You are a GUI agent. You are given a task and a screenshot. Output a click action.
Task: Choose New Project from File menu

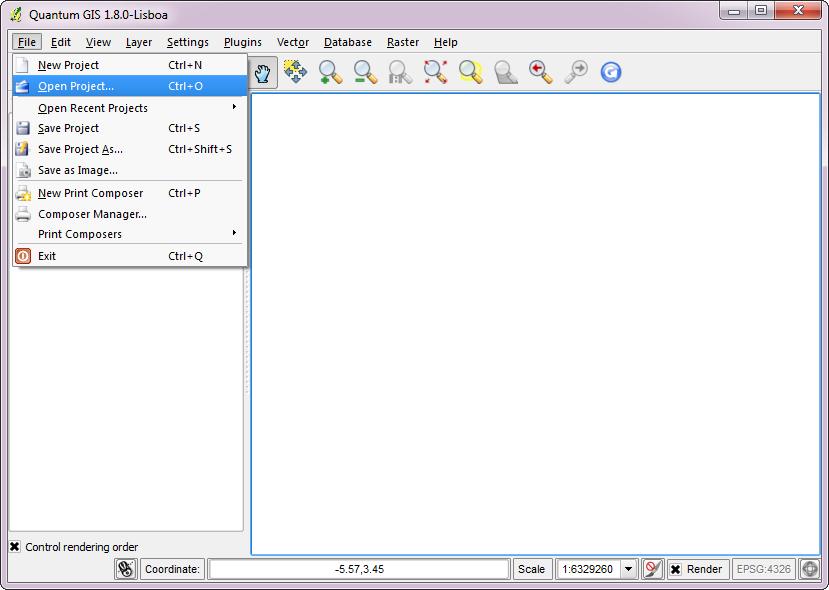(x=130, y=65)
